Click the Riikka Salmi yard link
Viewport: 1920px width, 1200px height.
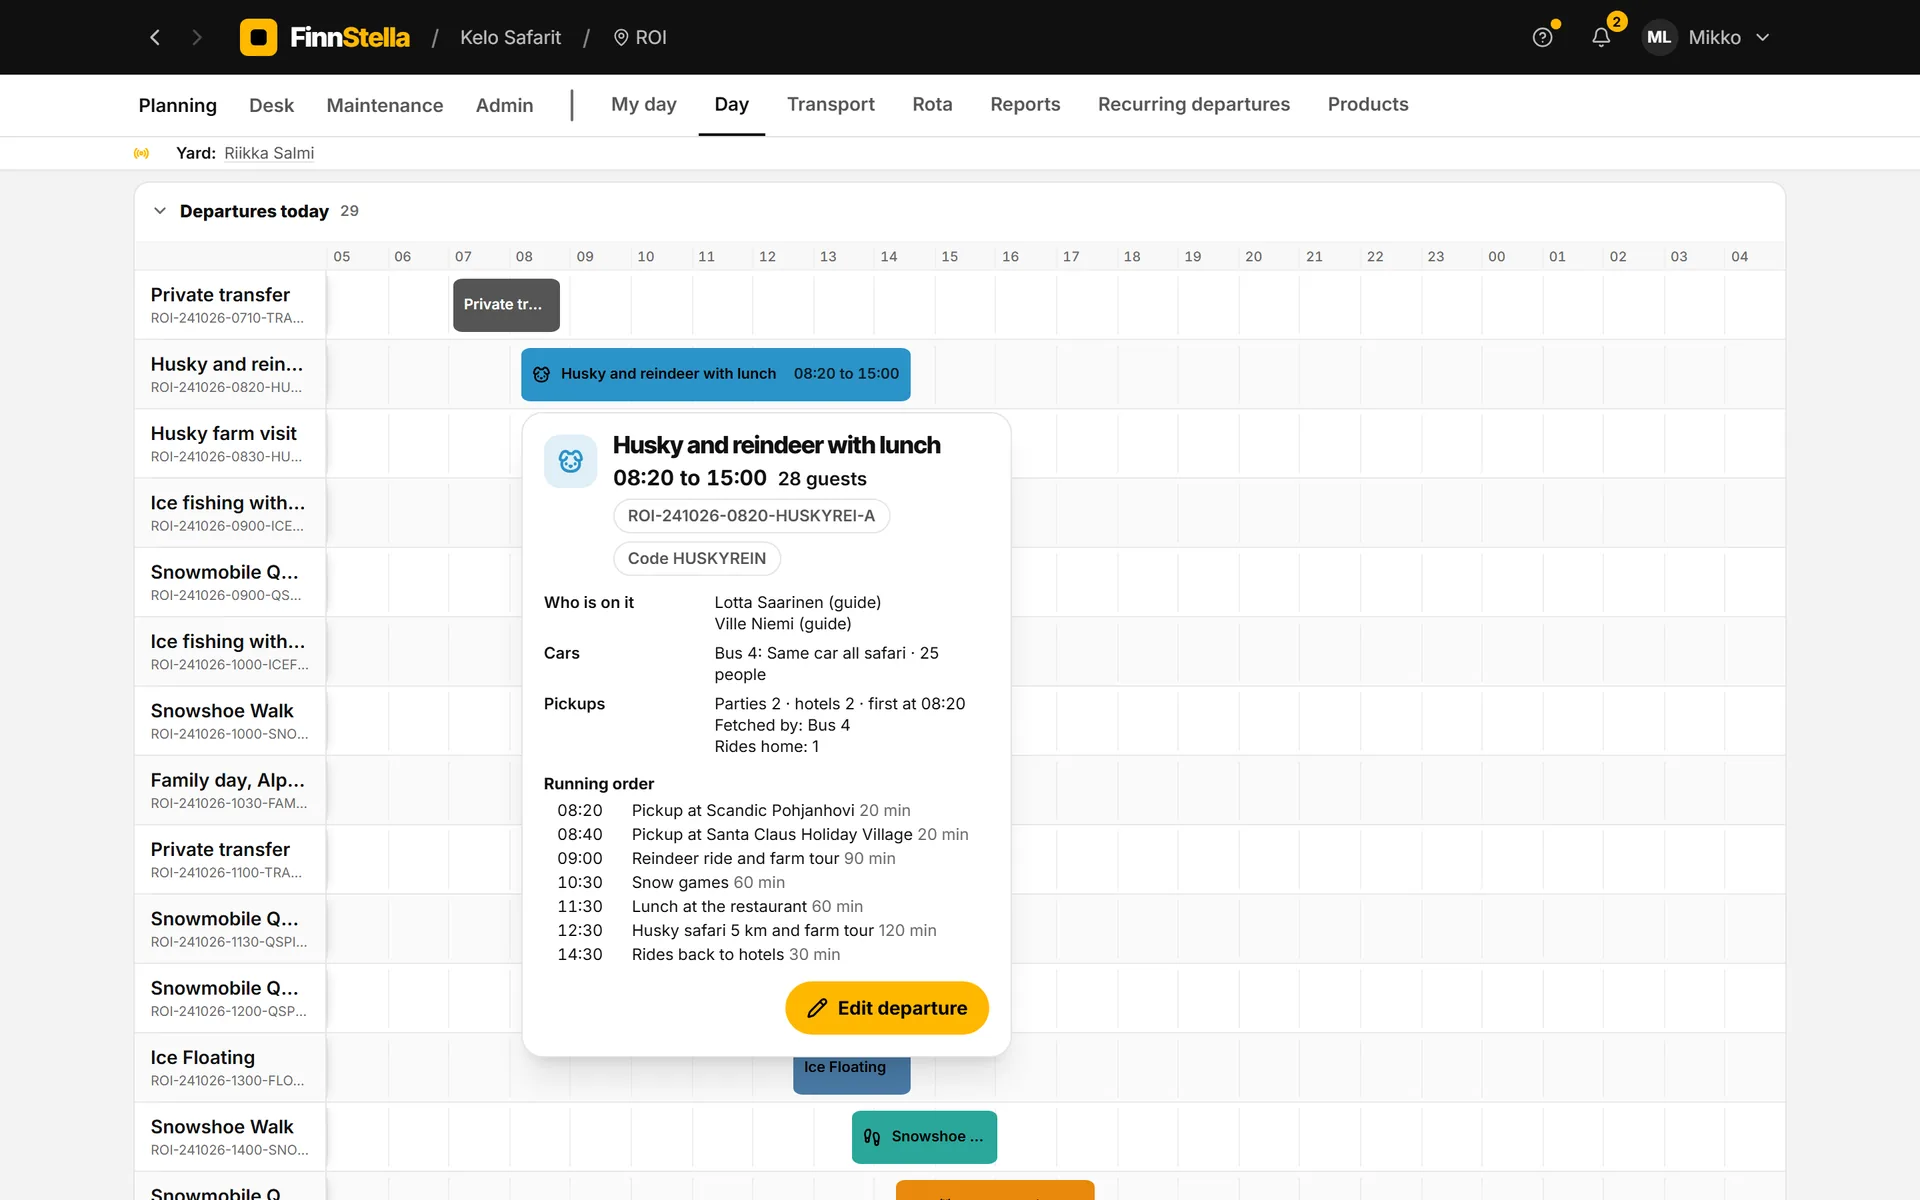(269, 153)
